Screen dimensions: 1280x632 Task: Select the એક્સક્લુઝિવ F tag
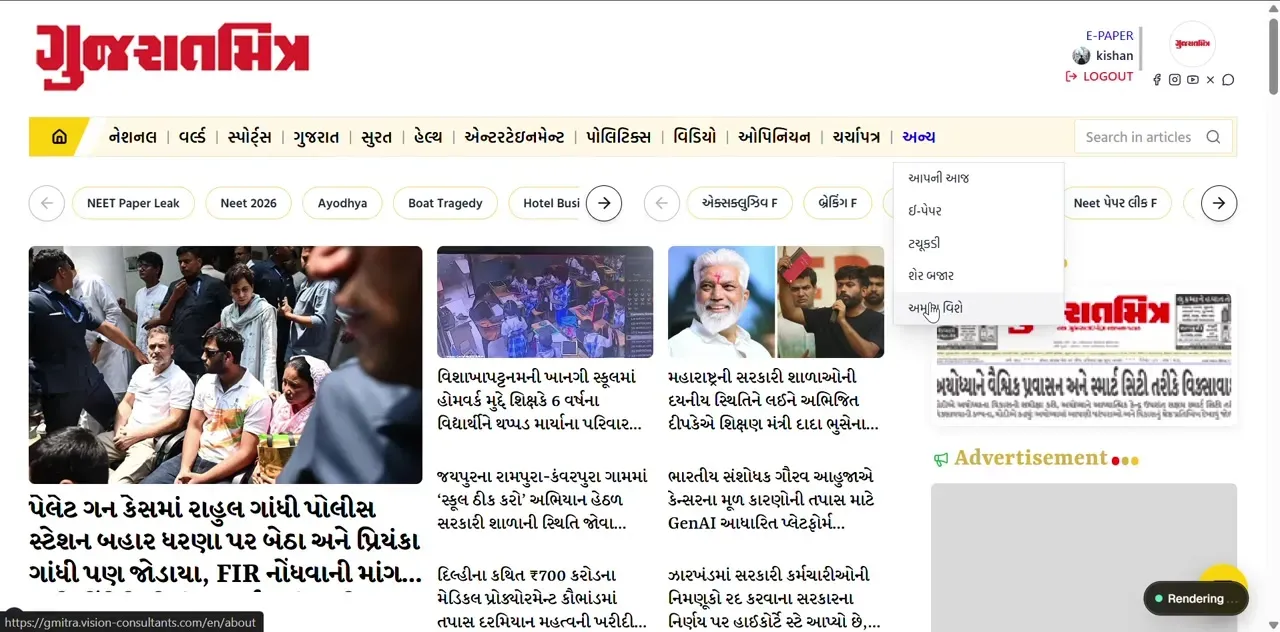tap(739, 203)
